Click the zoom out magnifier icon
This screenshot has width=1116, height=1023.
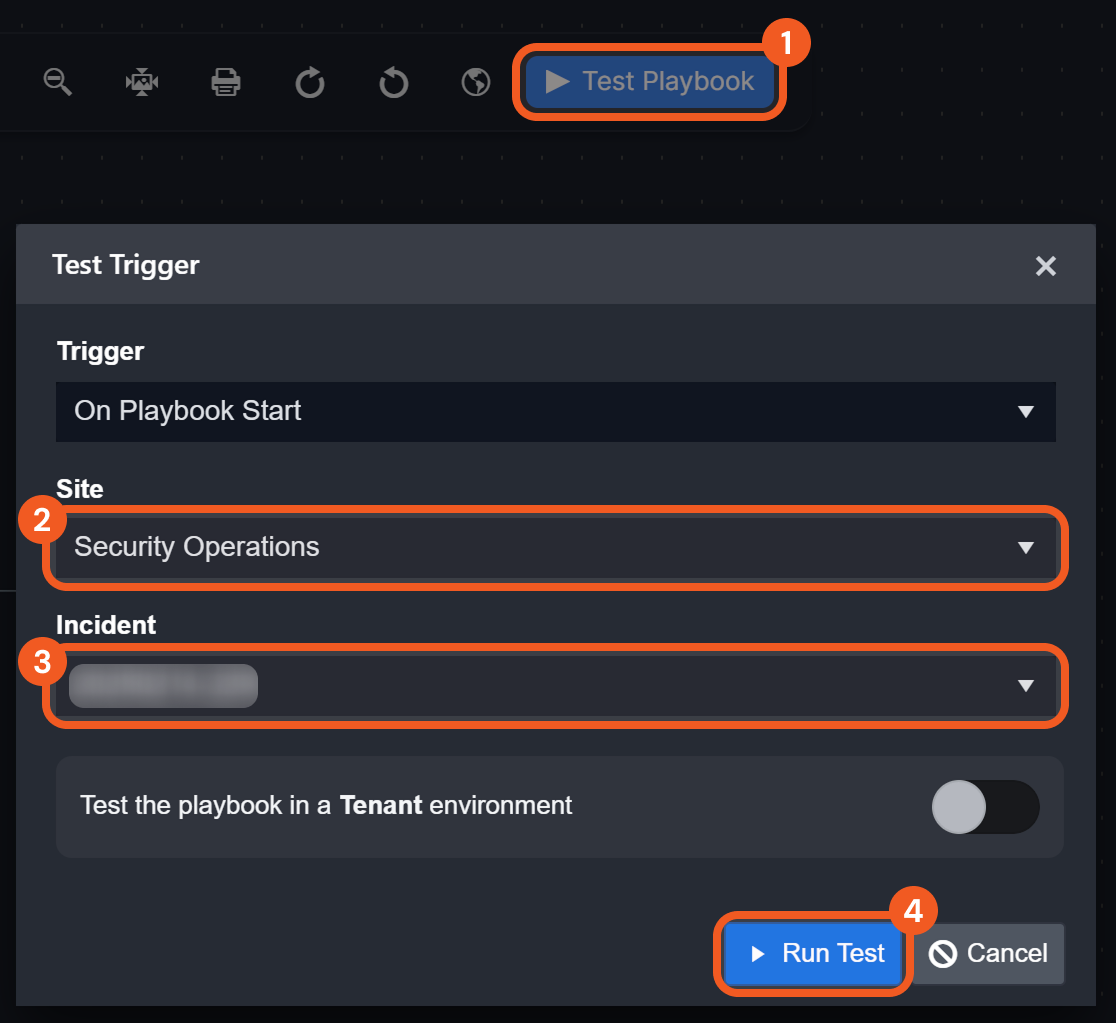pos(58,82)
